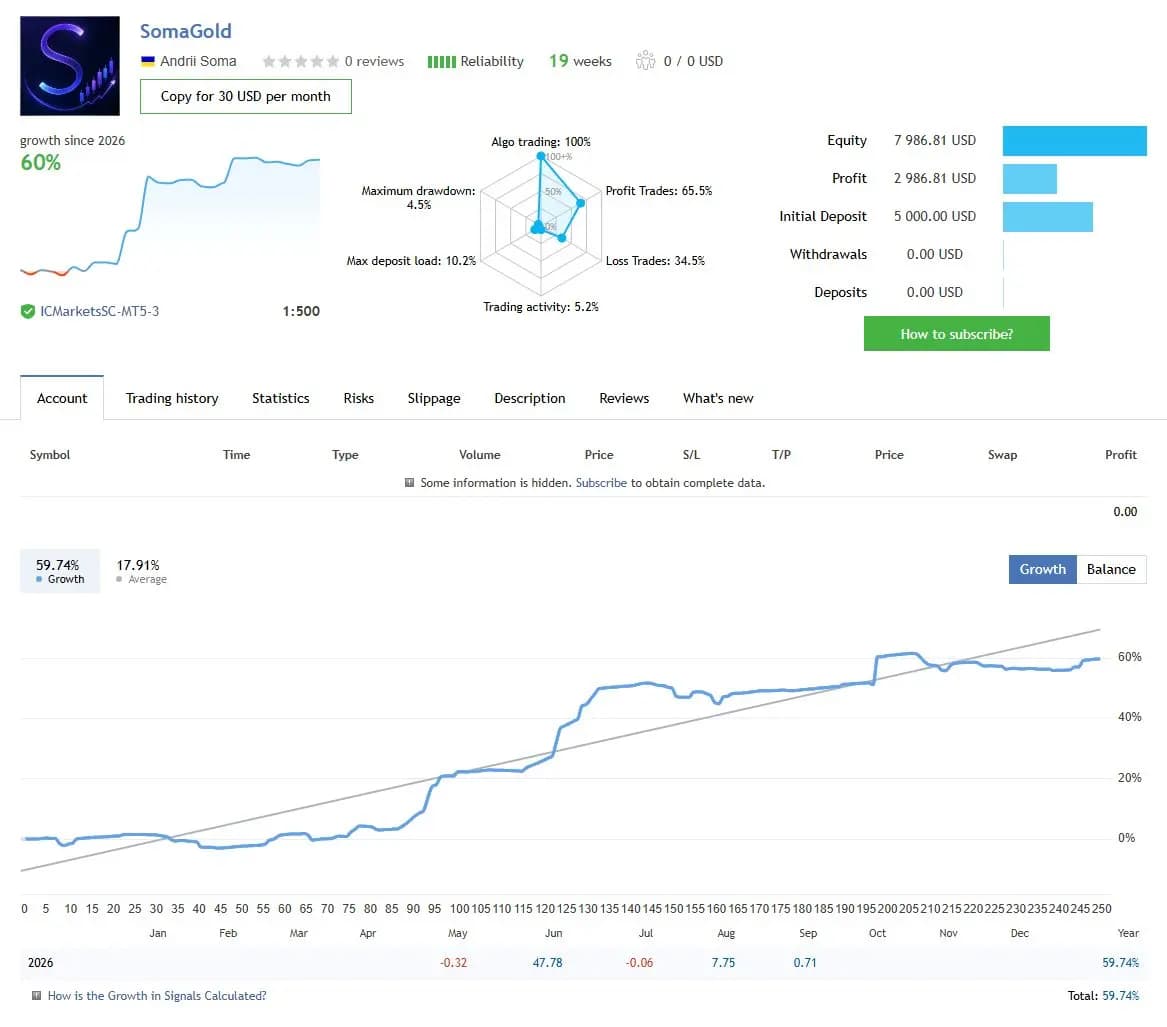Image resolution: width=1167 pixels, height=1027 pixels.
Task: Click the 7 986.81 USD equity value
Action: pyautogui.click(x=935, y=141)
